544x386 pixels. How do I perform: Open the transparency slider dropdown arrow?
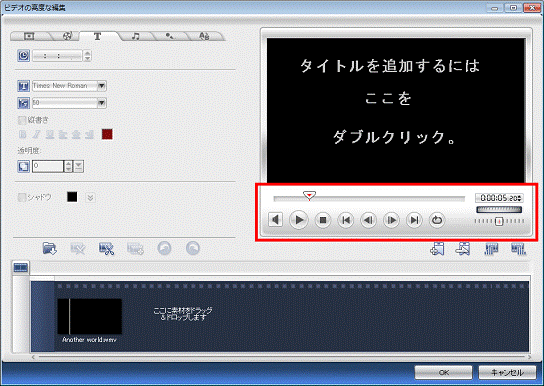[x=79, y=166]
